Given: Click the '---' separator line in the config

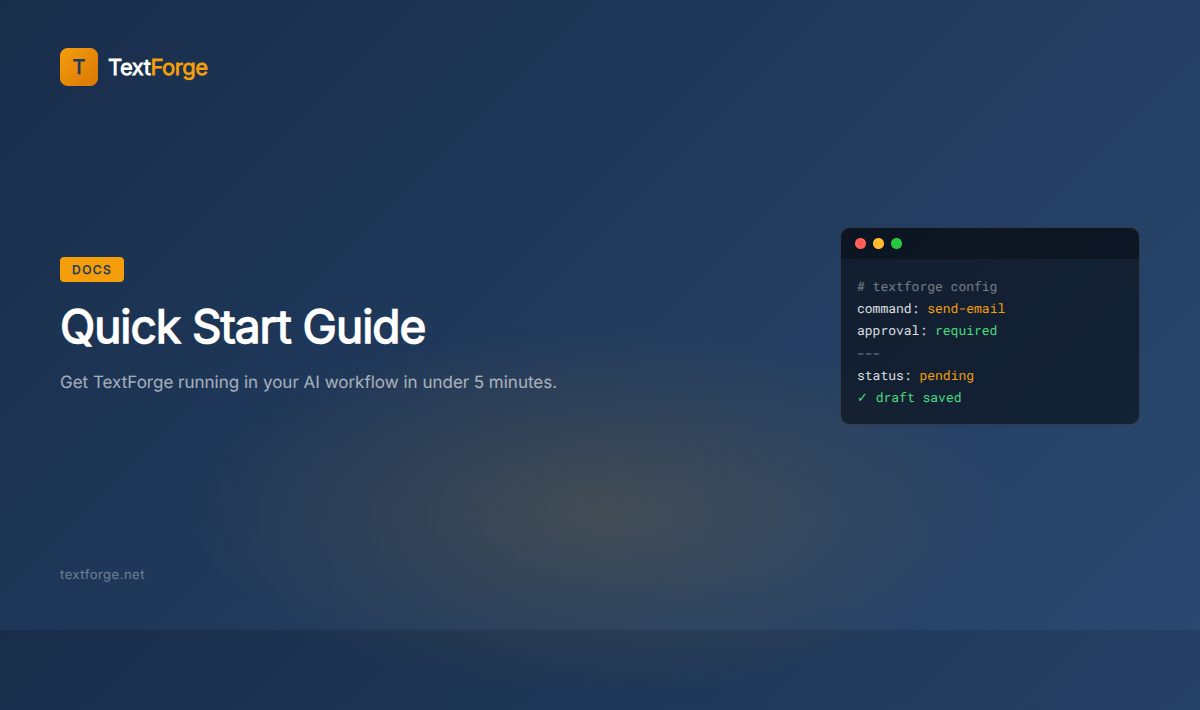Looking at the screenshot, I should click(x=868, y=353).
